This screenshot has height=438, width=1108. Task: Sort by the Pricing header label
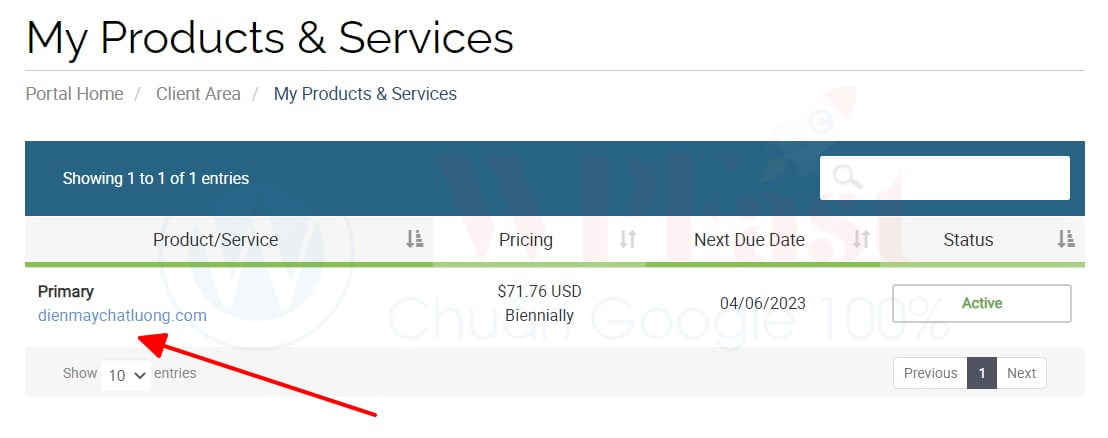(x=525, y=239)
